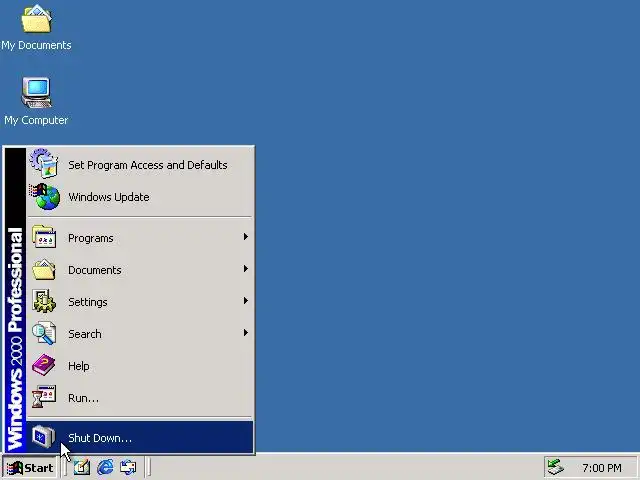Click the Show Desktop quick launch icon
This screenshot has width=640, height=480.
82,467
